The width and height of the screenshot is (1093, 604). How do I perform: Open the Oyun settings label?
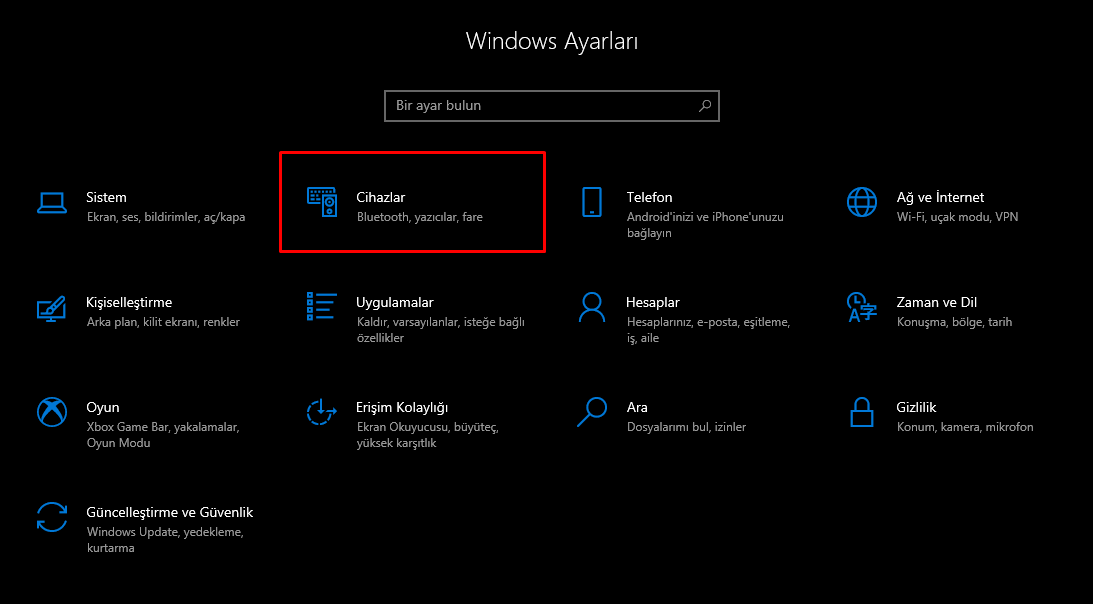pos(102,407)
